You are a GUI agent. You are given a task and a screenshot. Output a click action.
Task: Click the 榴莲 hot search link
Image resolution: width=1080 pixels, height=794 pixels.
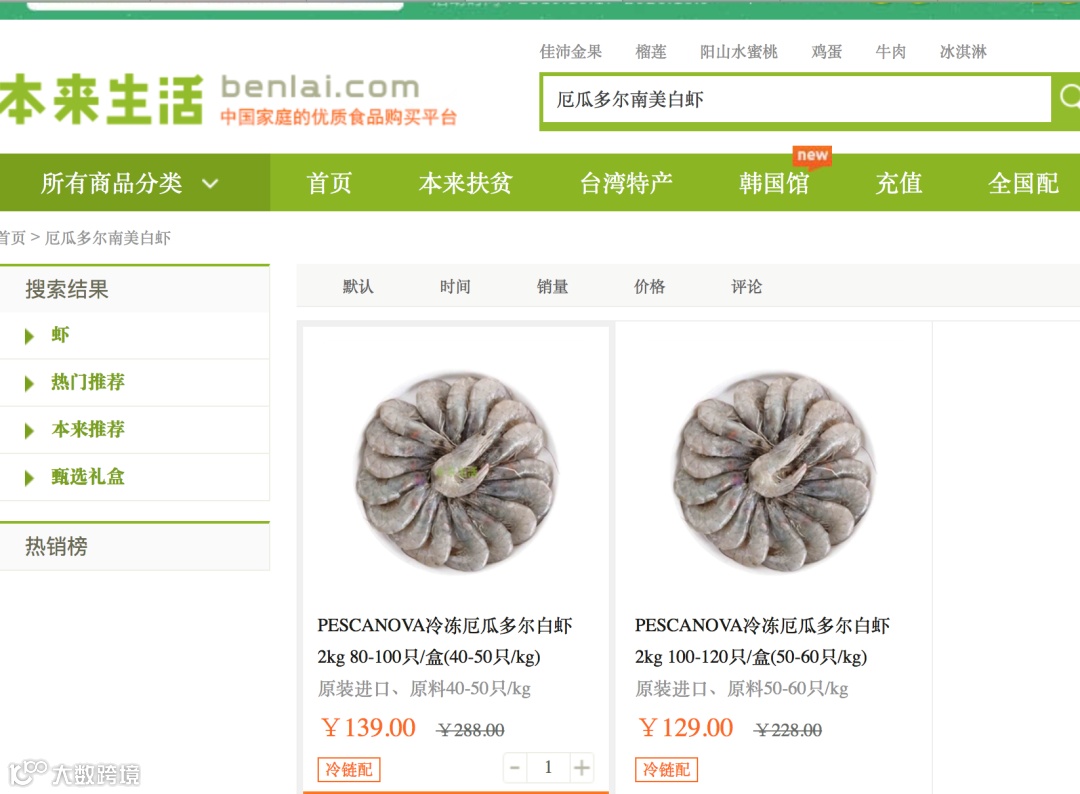[651, 52]
